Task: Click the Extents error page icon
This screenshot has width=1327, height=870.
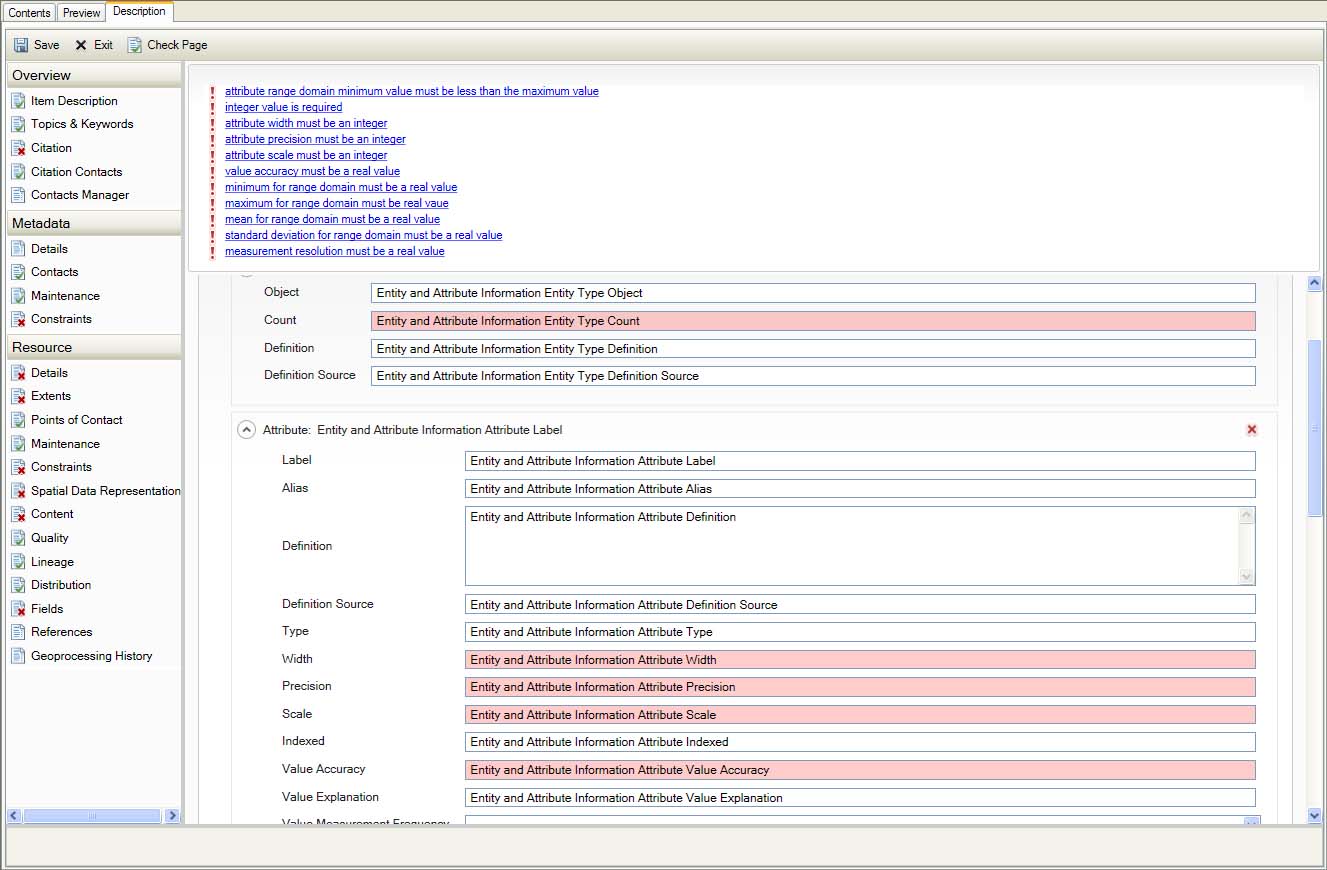Action: (18, 396)
